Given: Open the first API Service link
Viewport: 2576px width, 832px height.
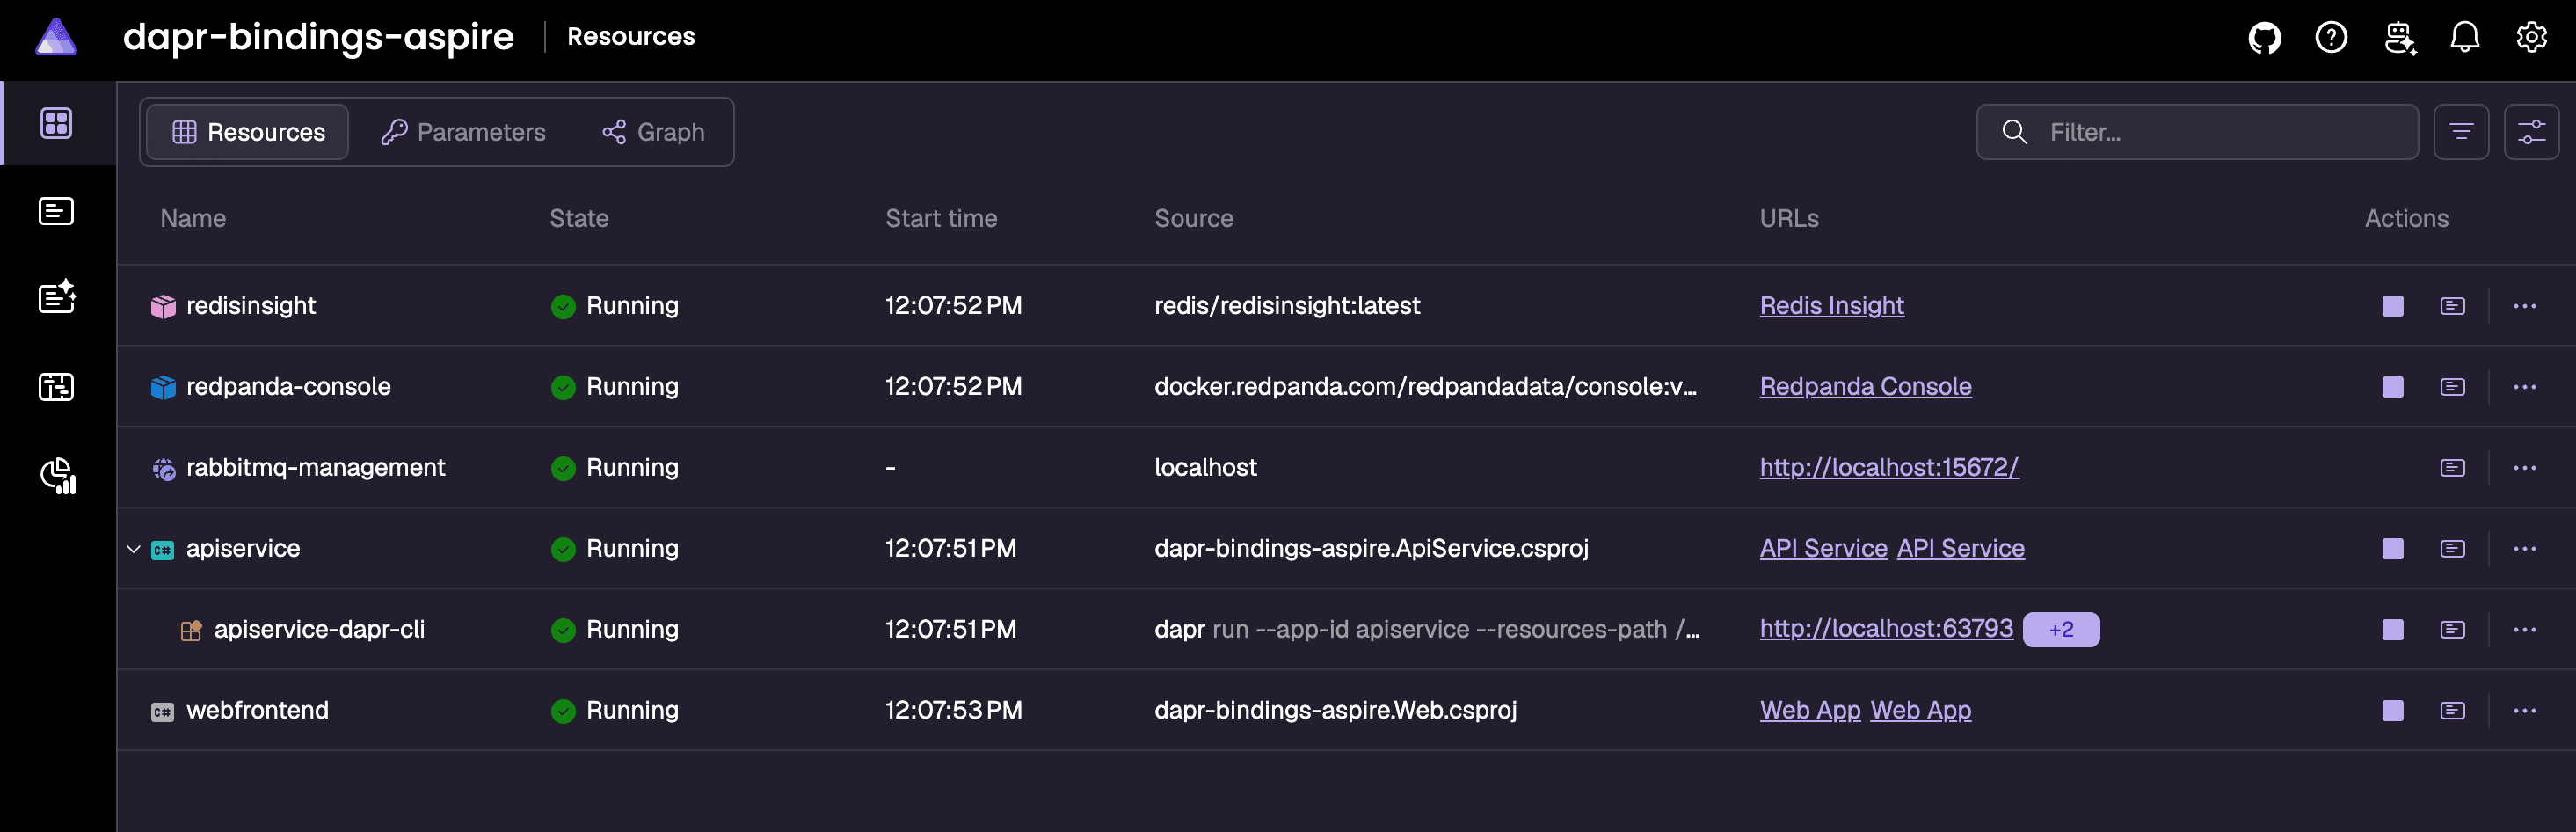Looking at the screenshot, I should (x=1824, y=549).
